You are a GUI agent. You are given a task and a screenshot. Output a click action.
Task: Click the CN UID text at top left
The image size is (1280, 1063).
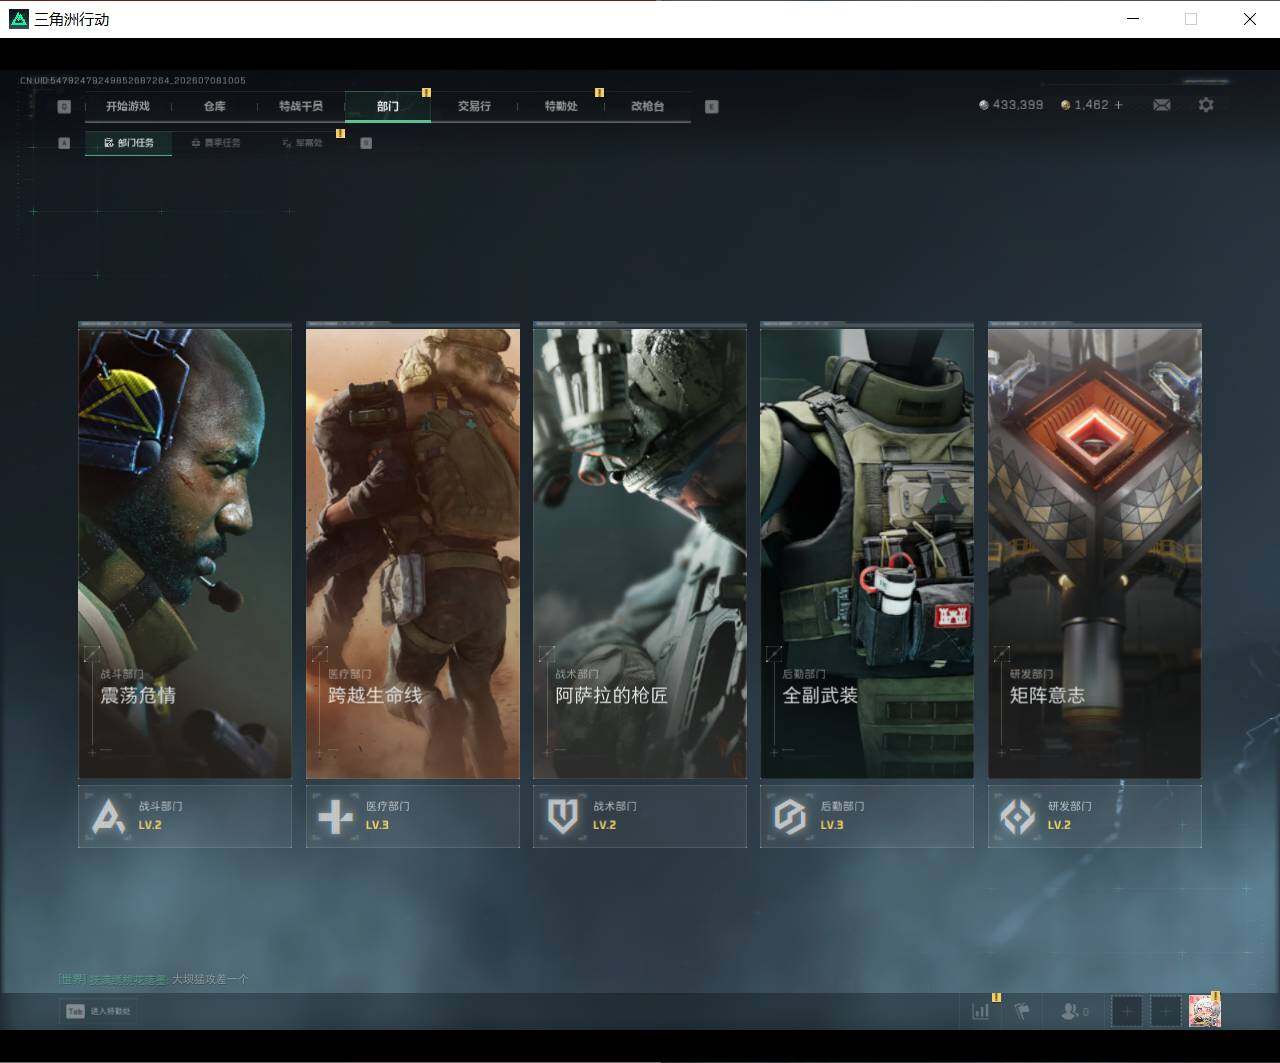pos(133,80)
